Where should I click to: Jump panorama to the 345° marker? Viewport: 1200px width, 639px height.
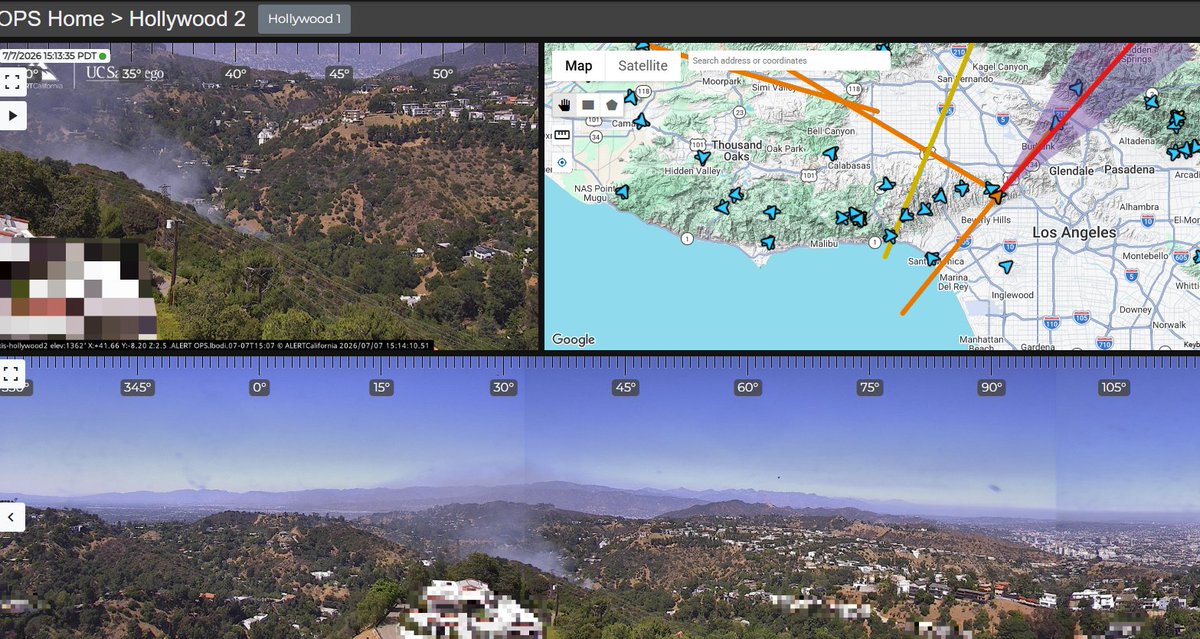(x=137, y=388)
